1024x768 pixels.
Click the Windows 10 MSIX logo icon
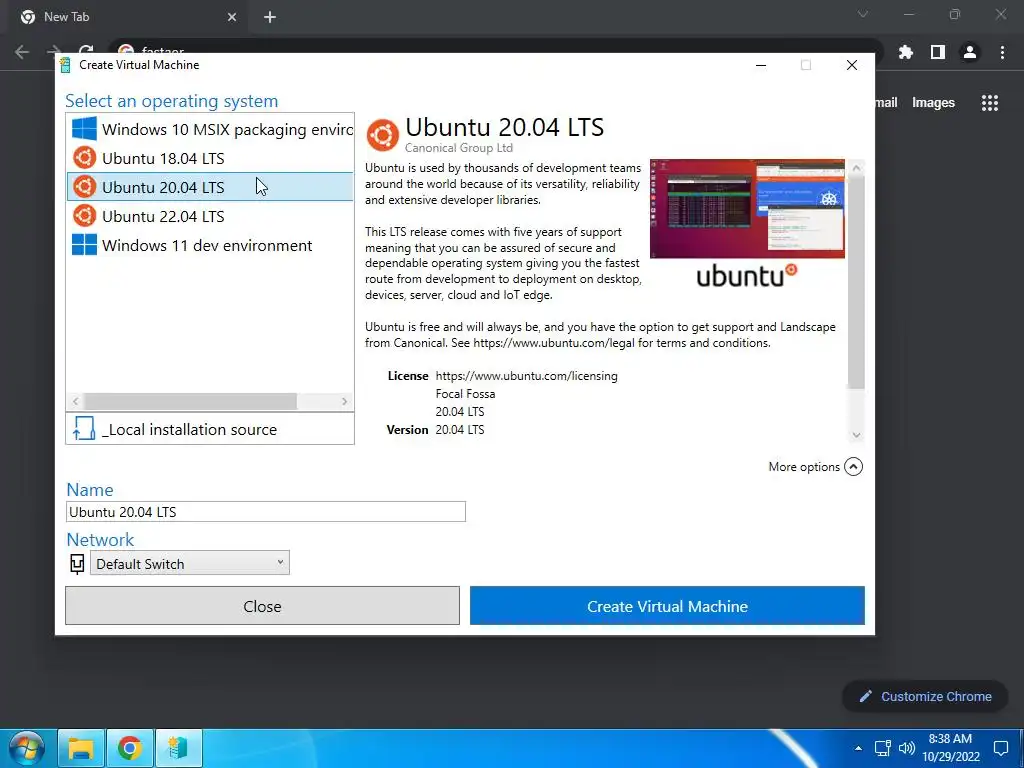(x=84, y=129)
